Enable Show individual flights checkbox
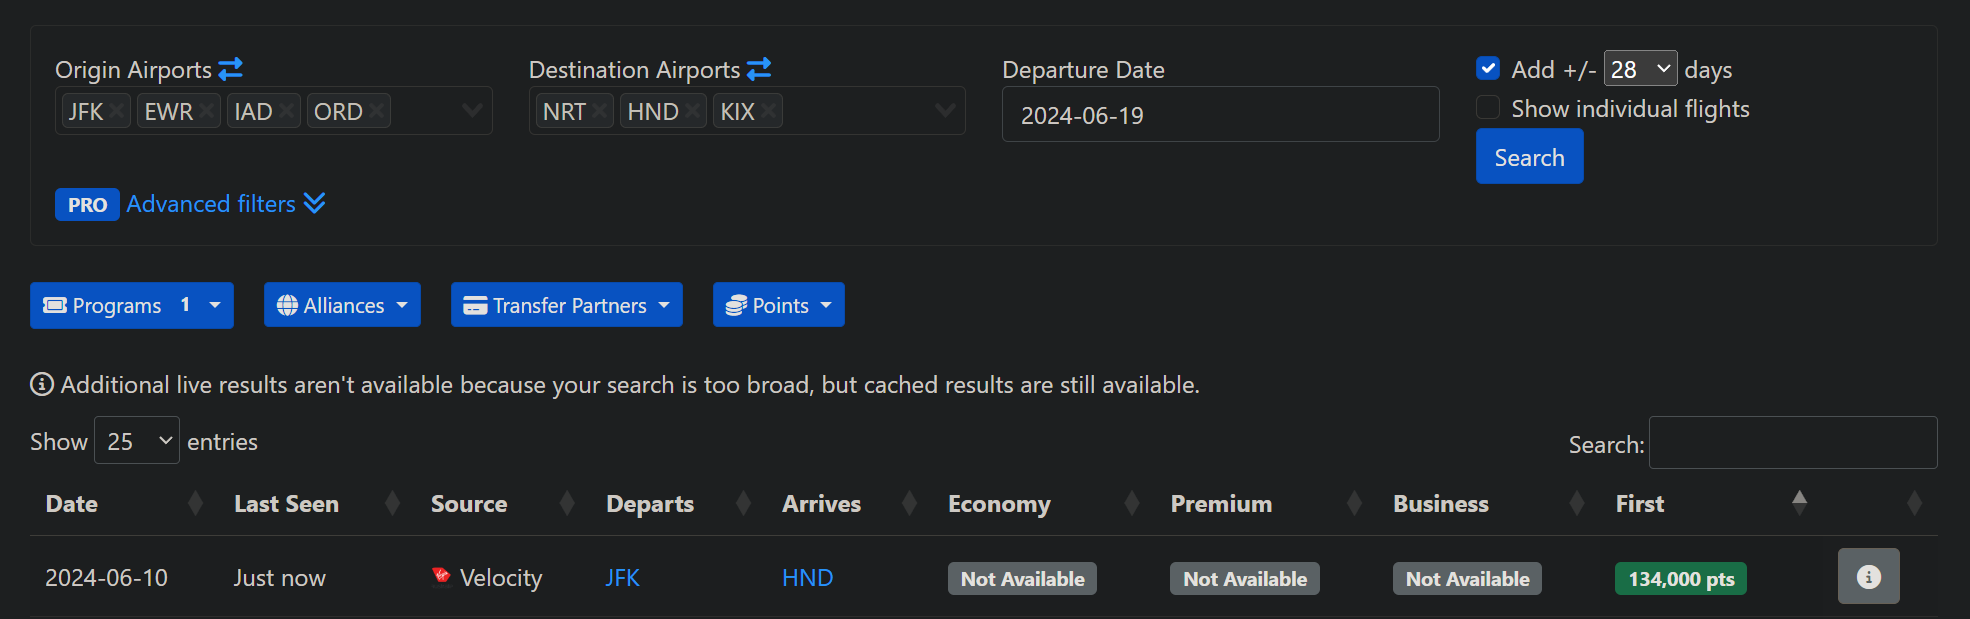Image resolution: width=1970 pixels, height=619 pixels. tap(1488, 108)
